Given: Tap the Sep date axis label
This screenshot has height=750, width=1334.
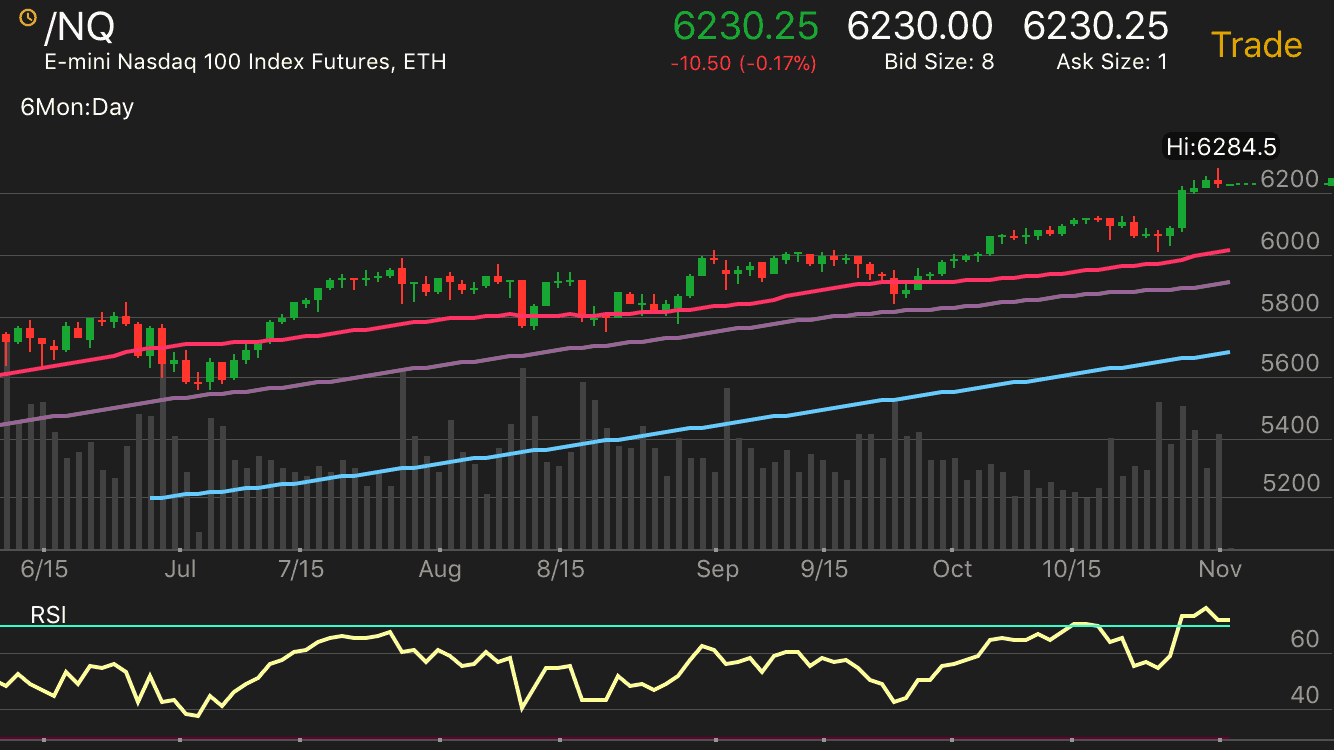Looking at the screenshot, I should click(x=717, y=569).
